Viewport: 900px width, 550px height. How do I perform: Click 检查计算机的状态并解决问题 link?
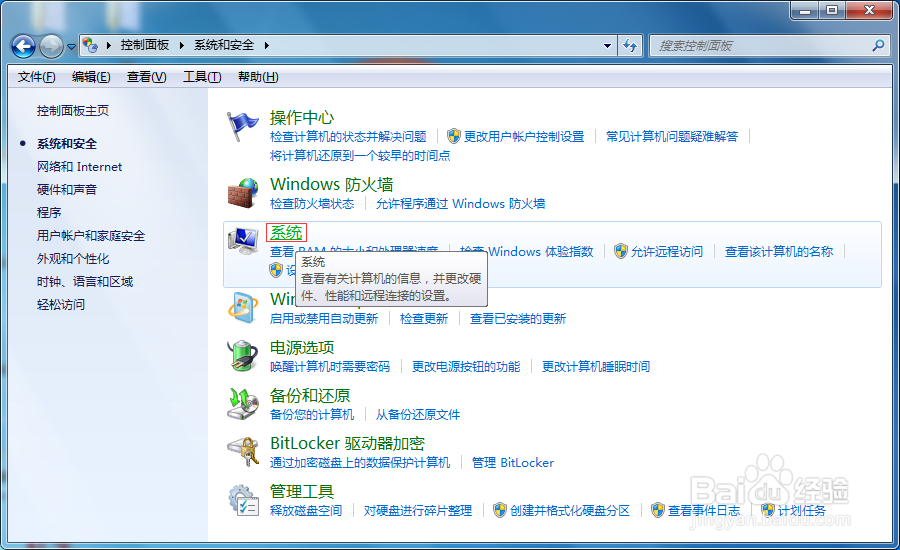click(x=348, y=137)
